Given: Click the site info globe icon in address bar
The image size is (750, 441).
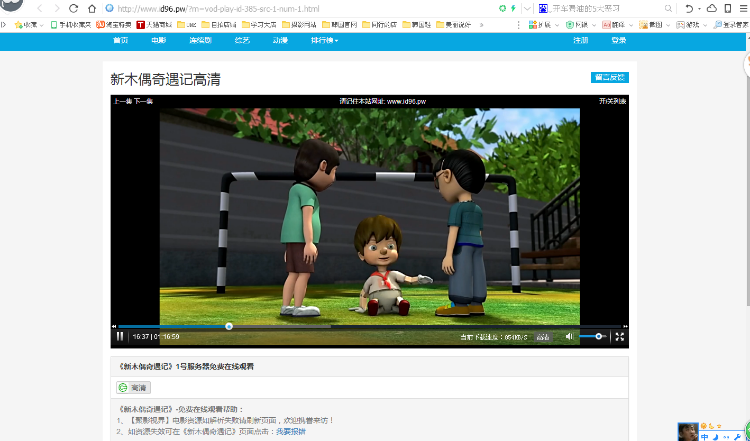Looking at the screenshot, I should tap(109, 8).
